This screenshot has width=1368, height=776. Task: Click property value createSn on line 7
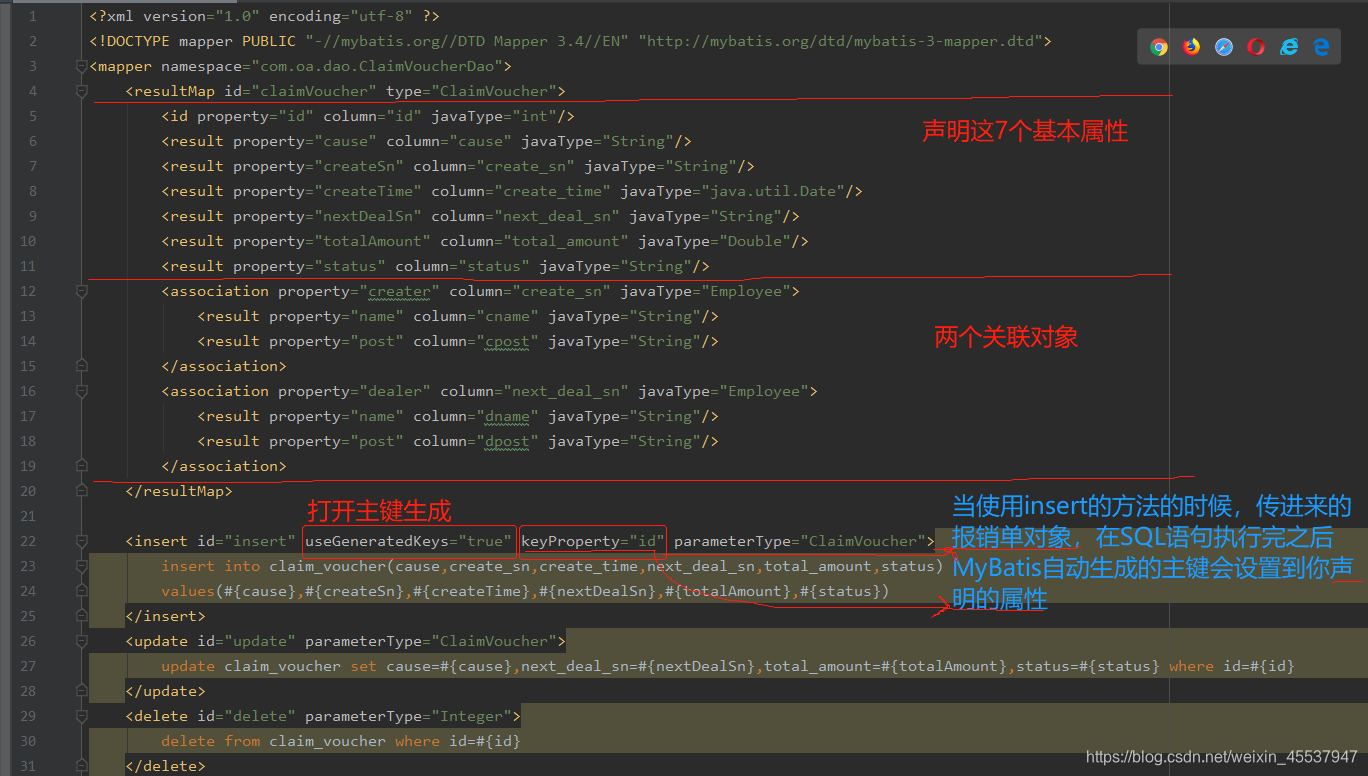pos(359,166)
